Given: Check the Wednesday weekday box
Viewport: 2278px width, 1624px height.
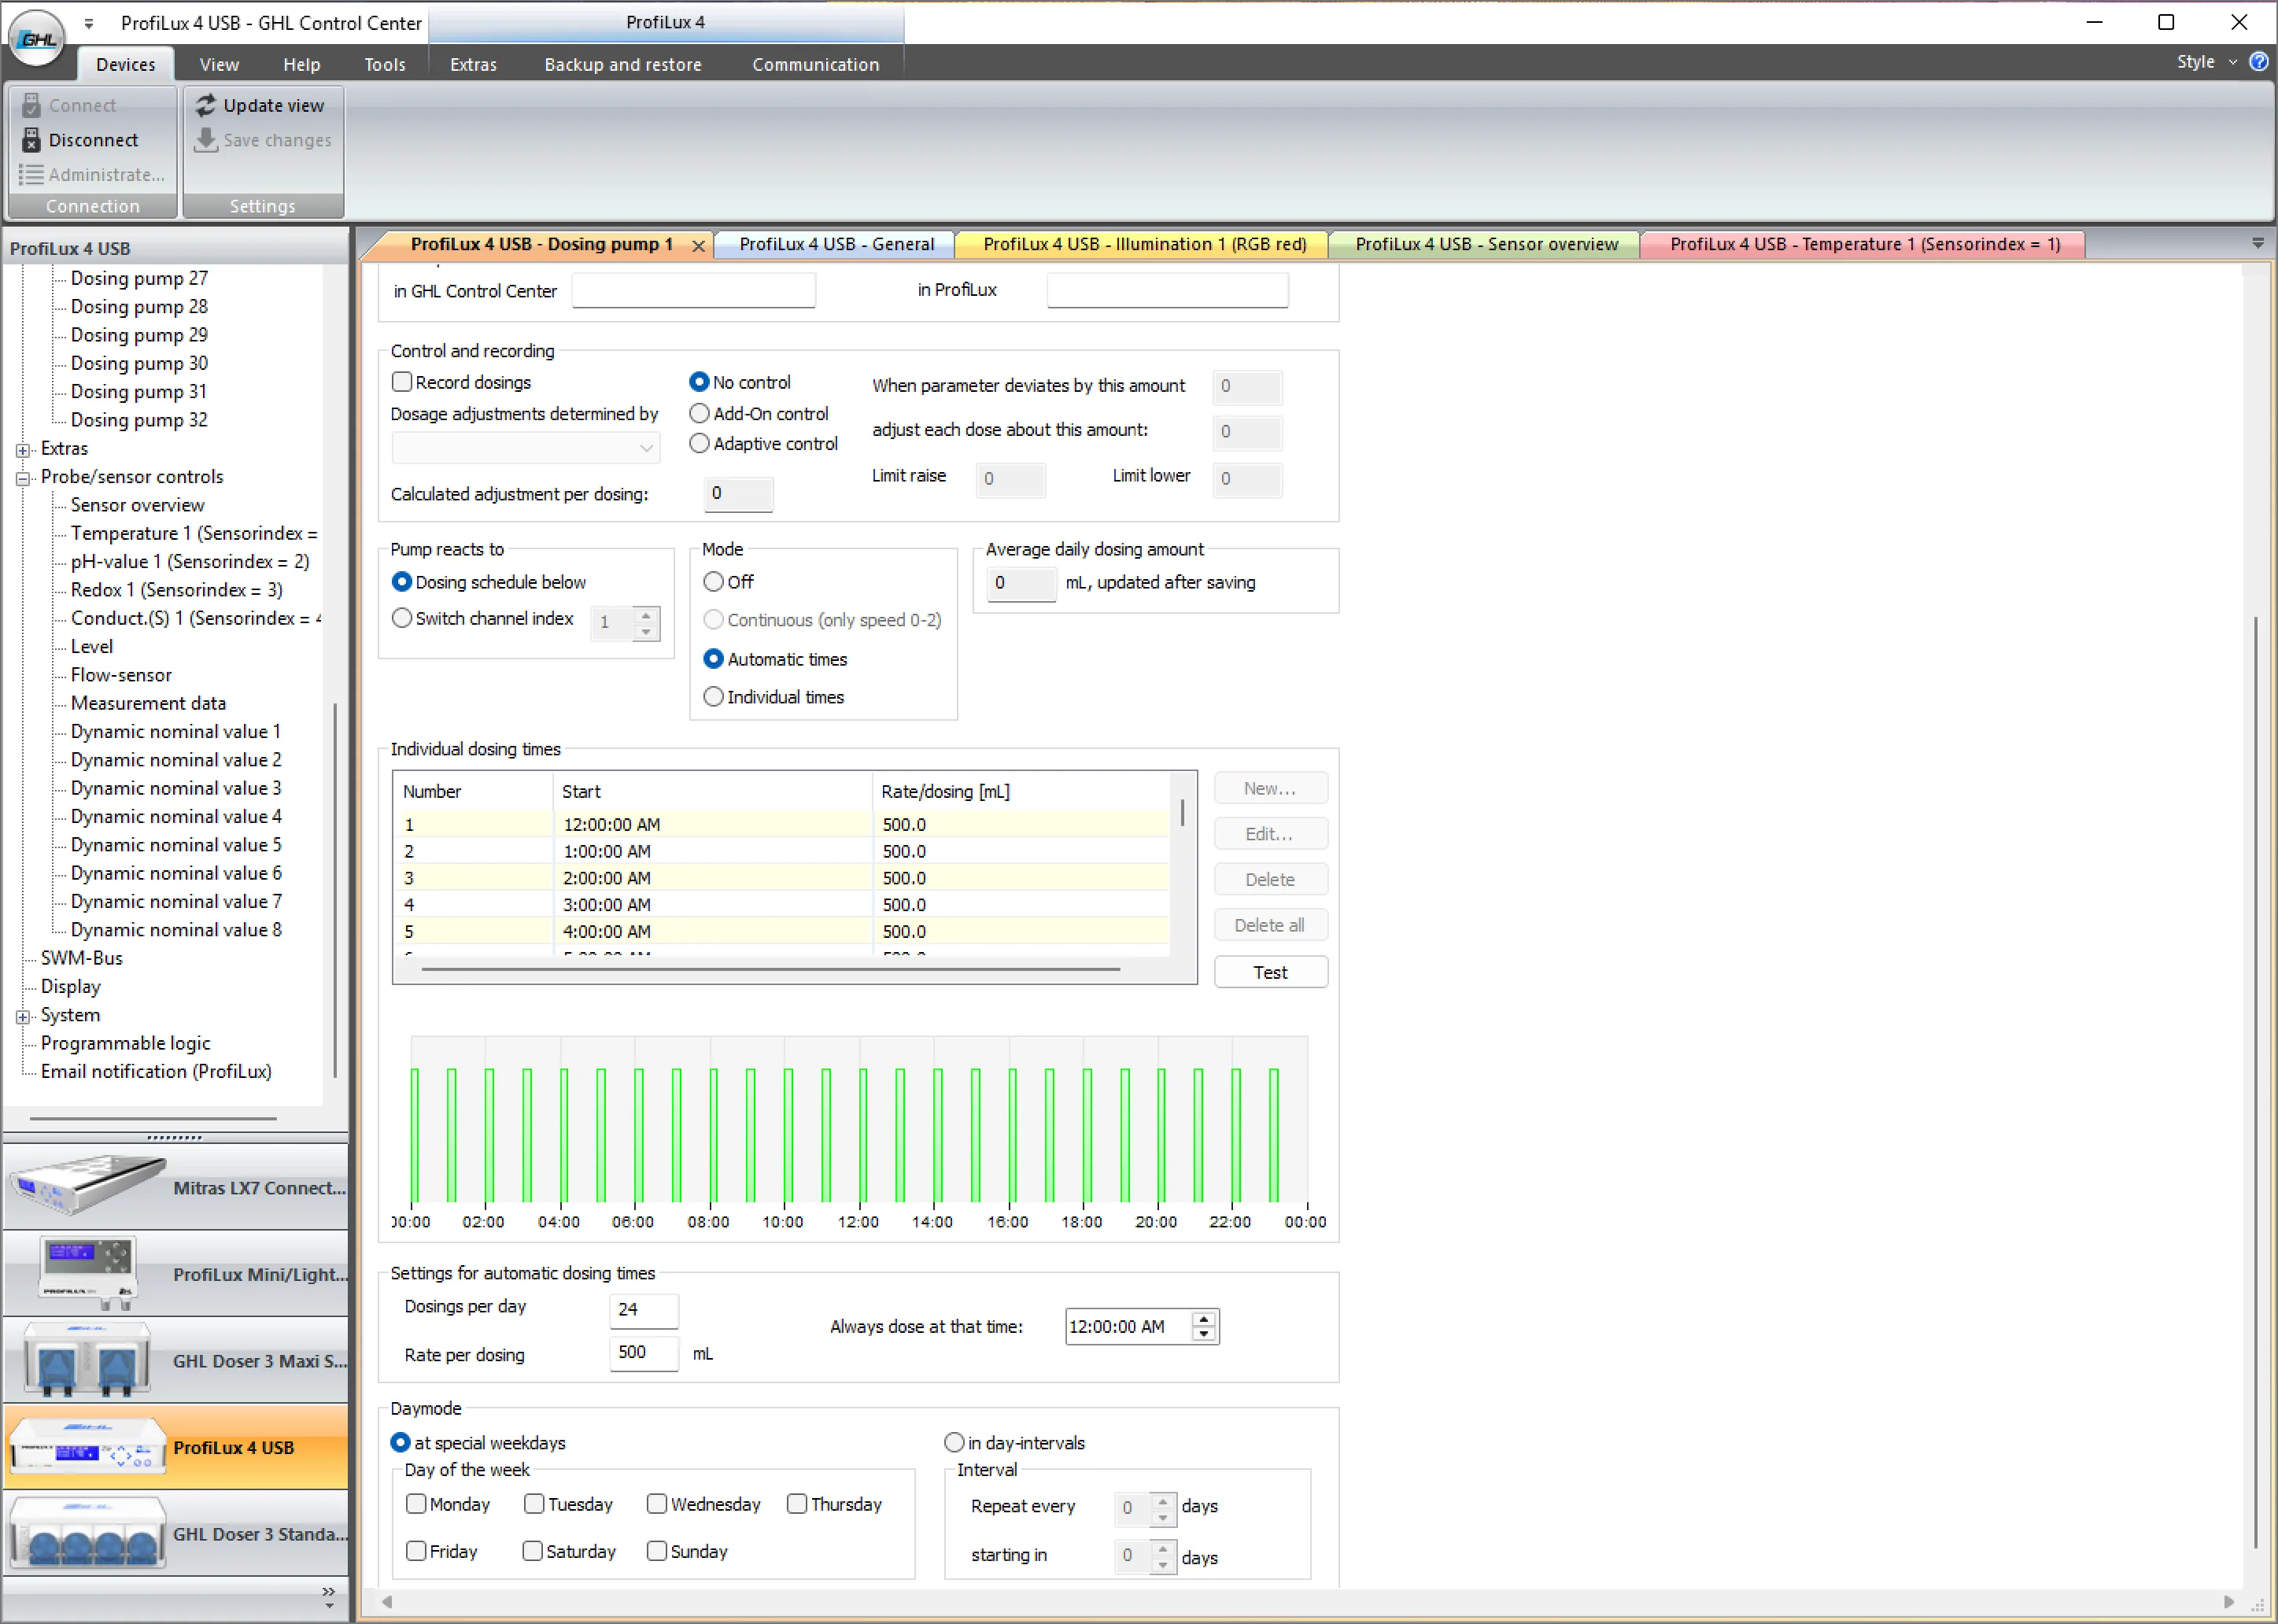Looking at the screenshot, I should point(657,1504).
